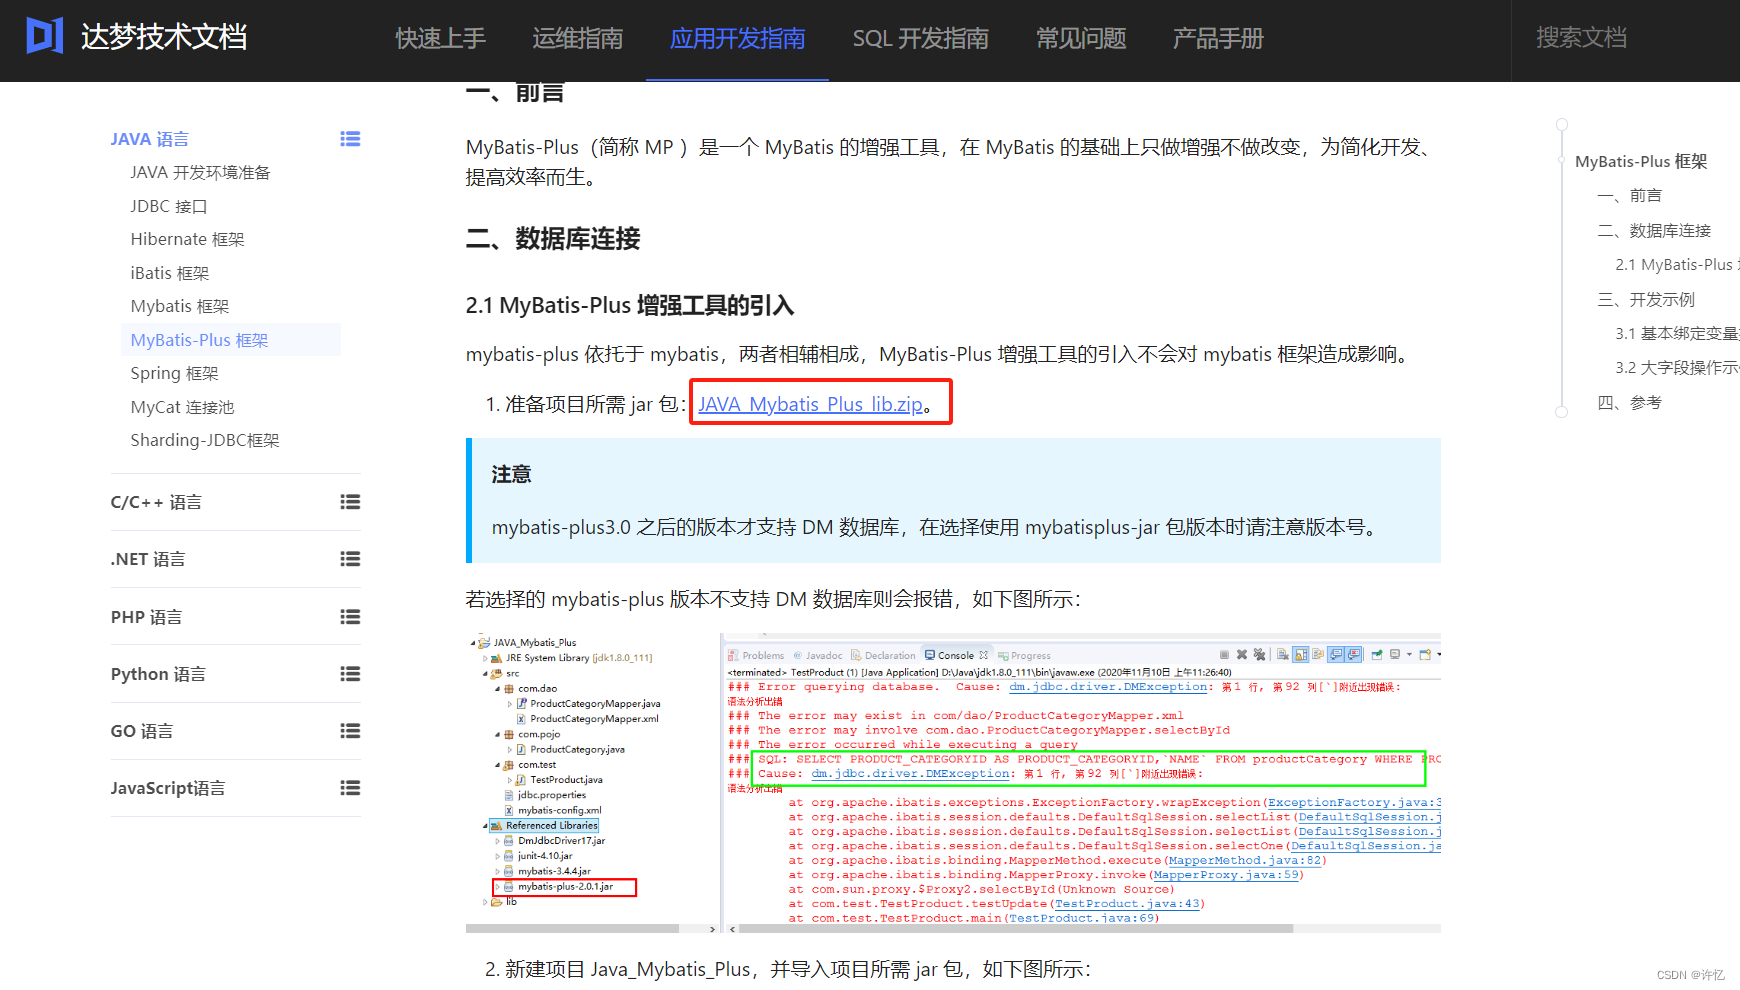The height and width of the screenshot is (990, 1740).
Task: Jump to 2.1 MyBatis-Plus outline entry
Action: [x=1677, y=264]
